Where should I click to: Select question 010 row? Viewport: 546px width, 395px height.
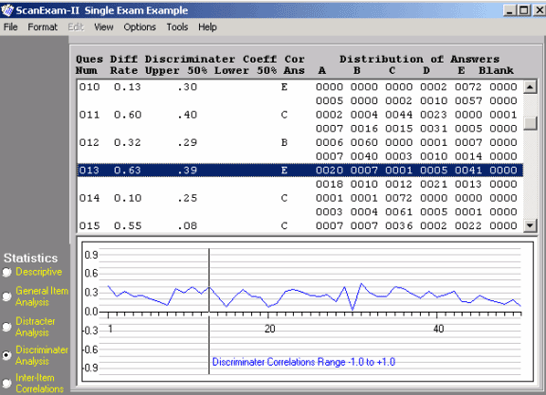[x=299, y=87]
